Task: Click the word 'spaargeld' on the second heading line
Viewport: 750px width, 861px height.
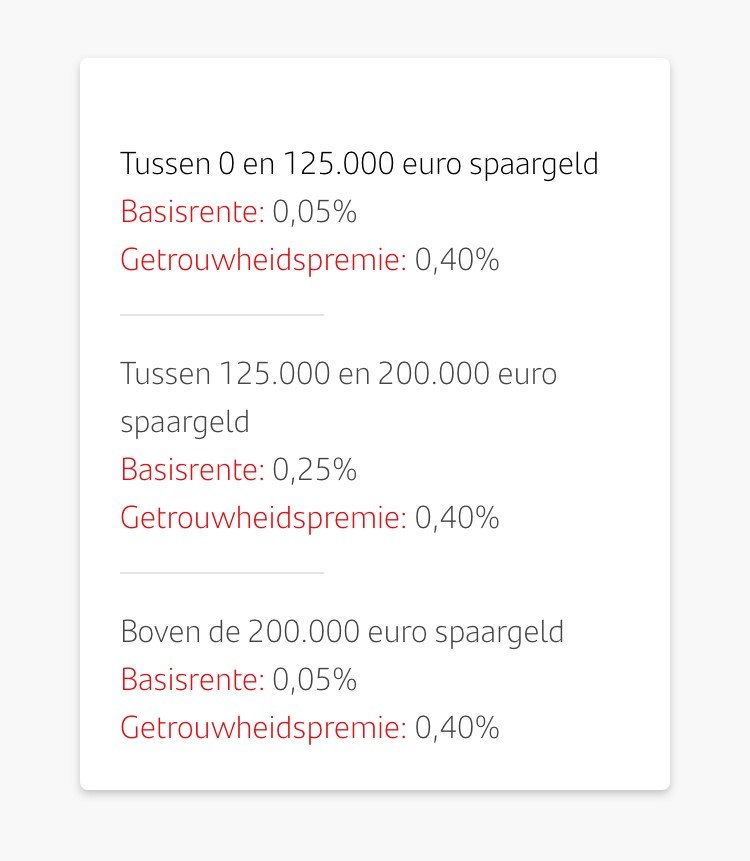Action: [x=185, y=423]
